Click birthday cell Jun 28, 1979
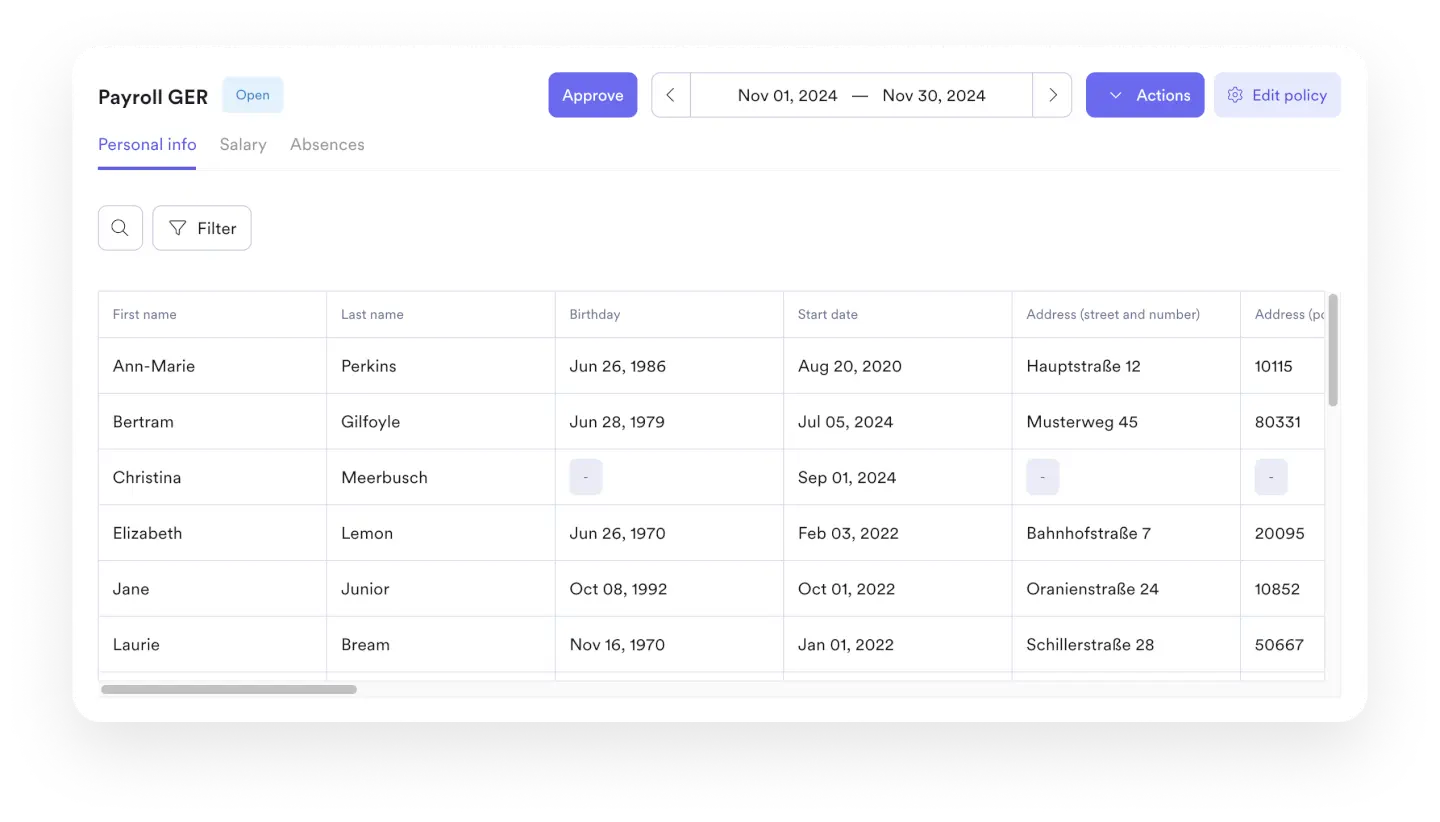The width and height of the screenshot is (1440, 822). tap(669, 422)
